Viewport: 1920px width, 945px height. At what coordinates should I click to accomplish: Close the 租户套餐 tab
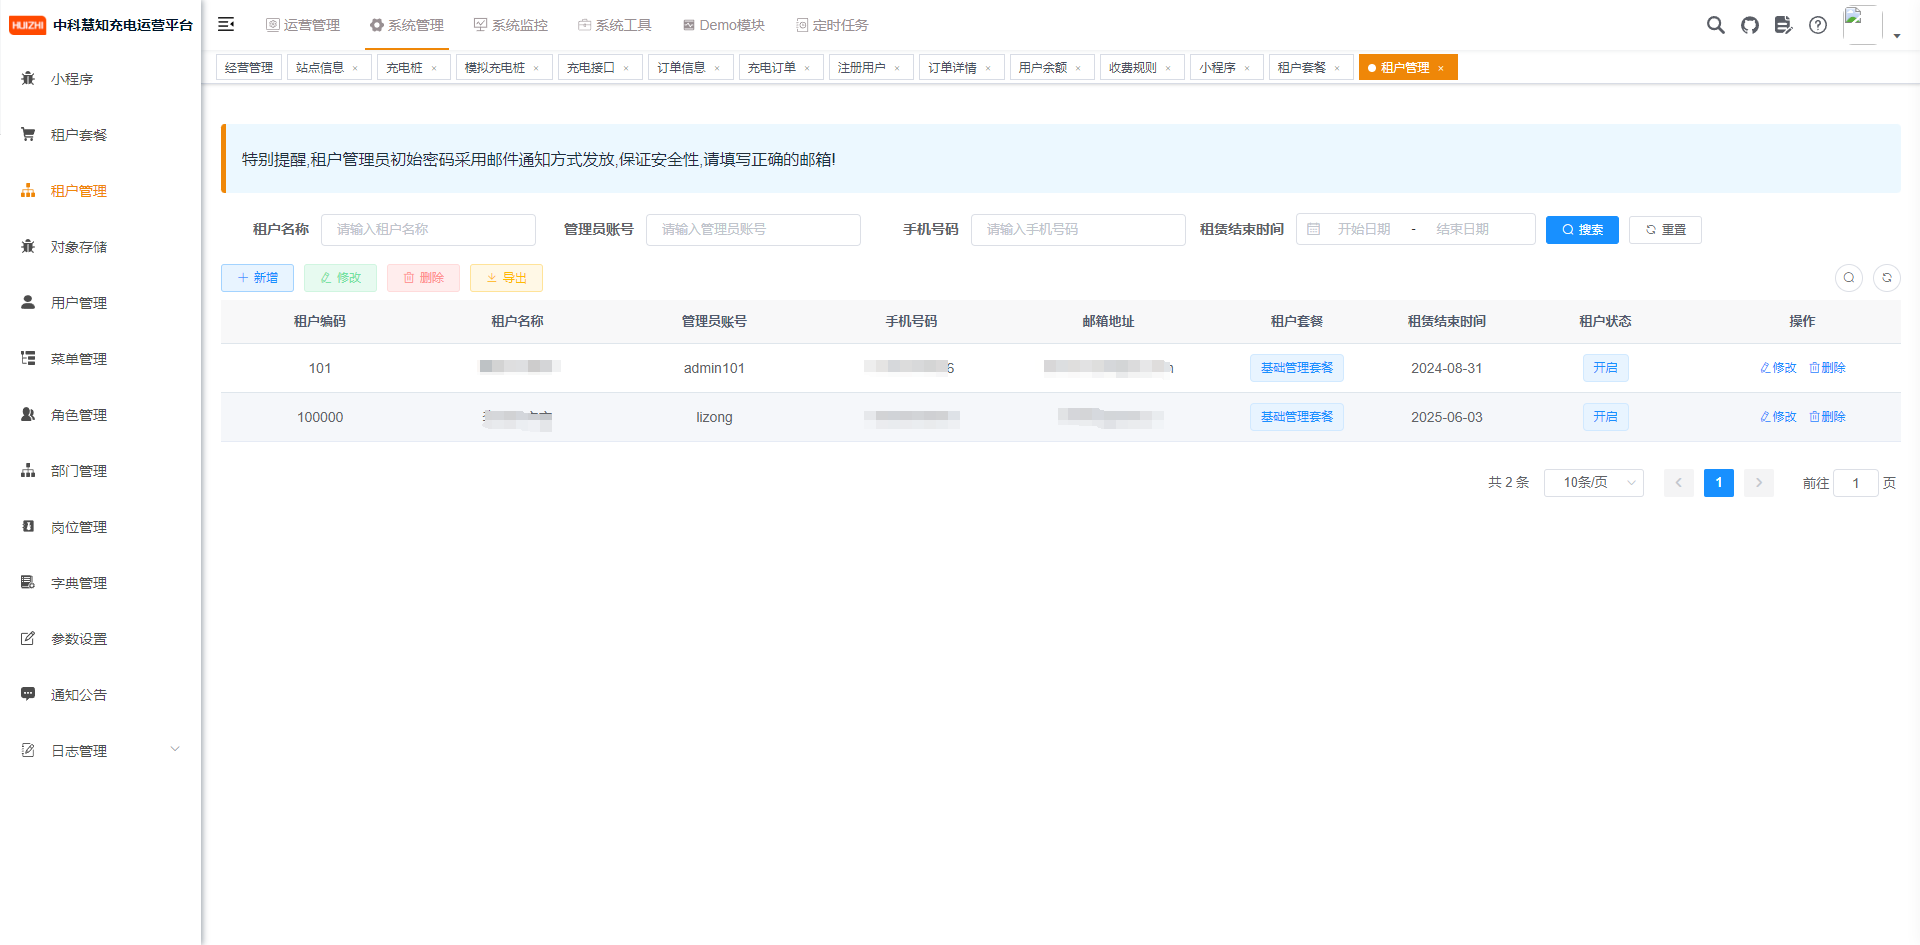(x=1337, y=68)
